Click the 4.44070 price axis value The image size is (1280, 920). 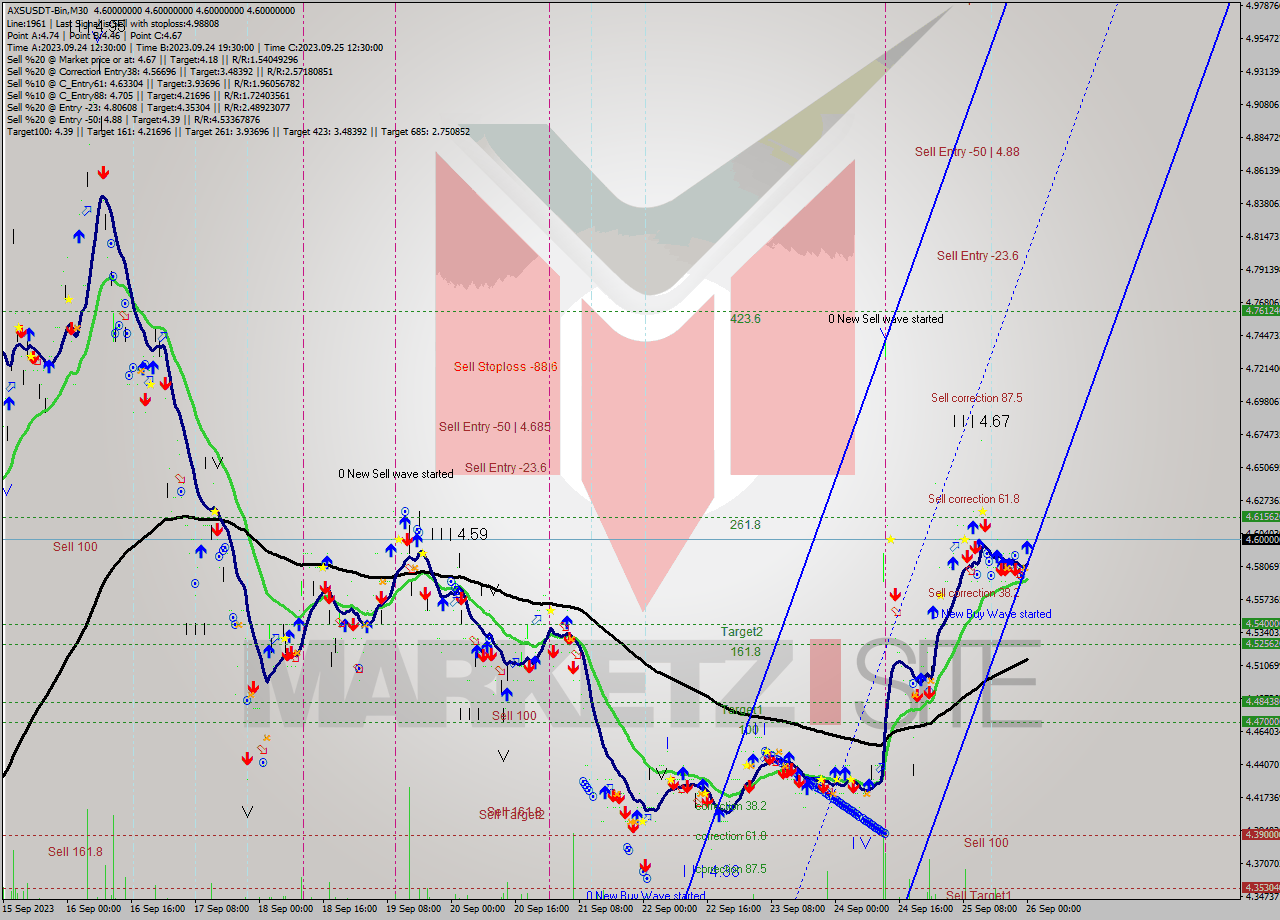tap(1261, 764)
